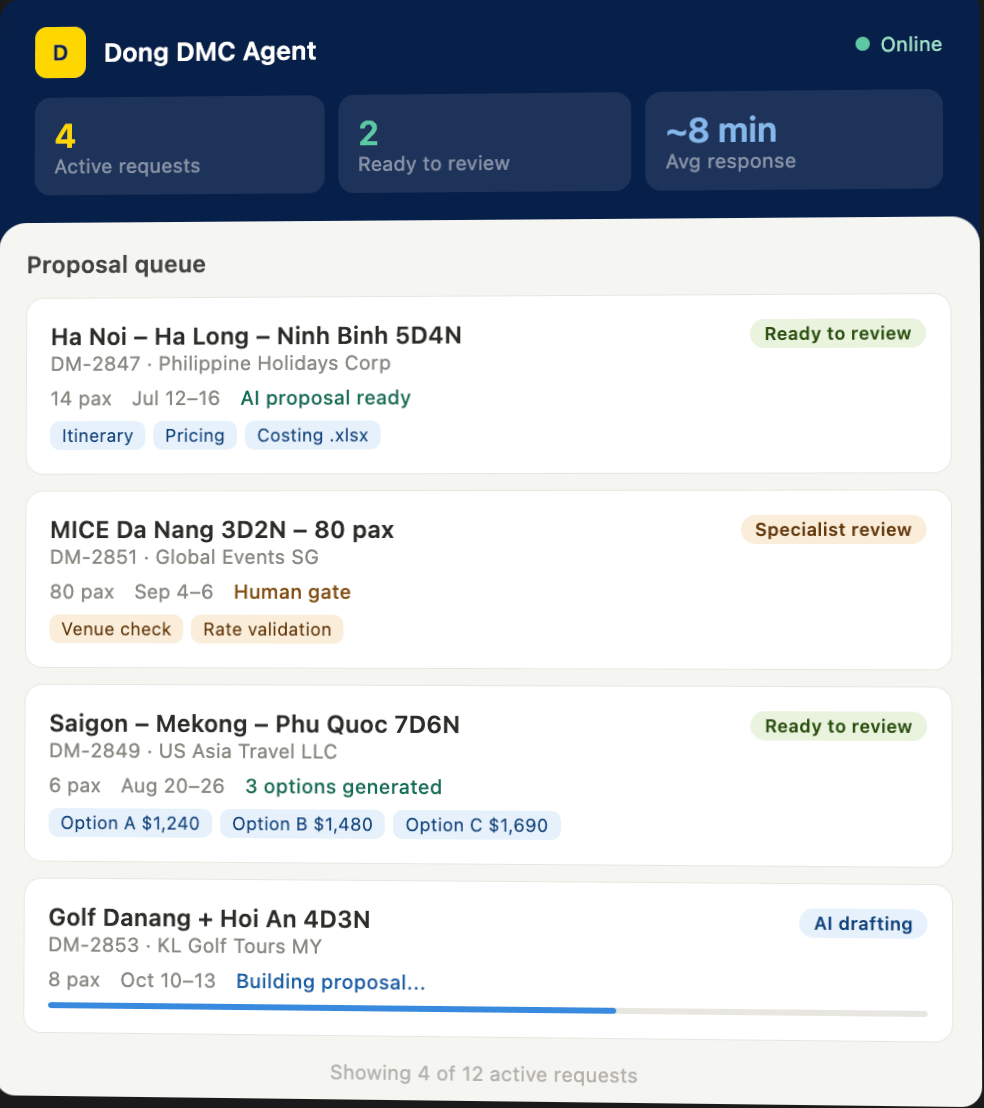Click the Dong DMC Agent avatar icon
The height and width of the screenshot is (1108, 984).
click(x=60, y=52)
